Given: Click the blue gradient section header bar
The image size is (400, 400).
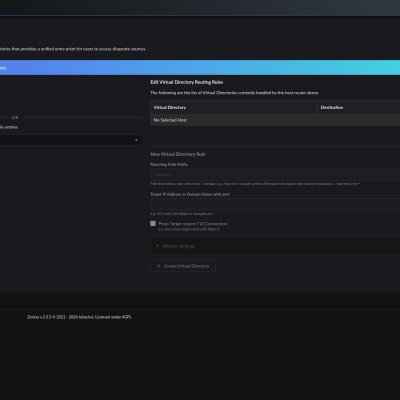Looking at the screenshot, I should coord(200,68).
